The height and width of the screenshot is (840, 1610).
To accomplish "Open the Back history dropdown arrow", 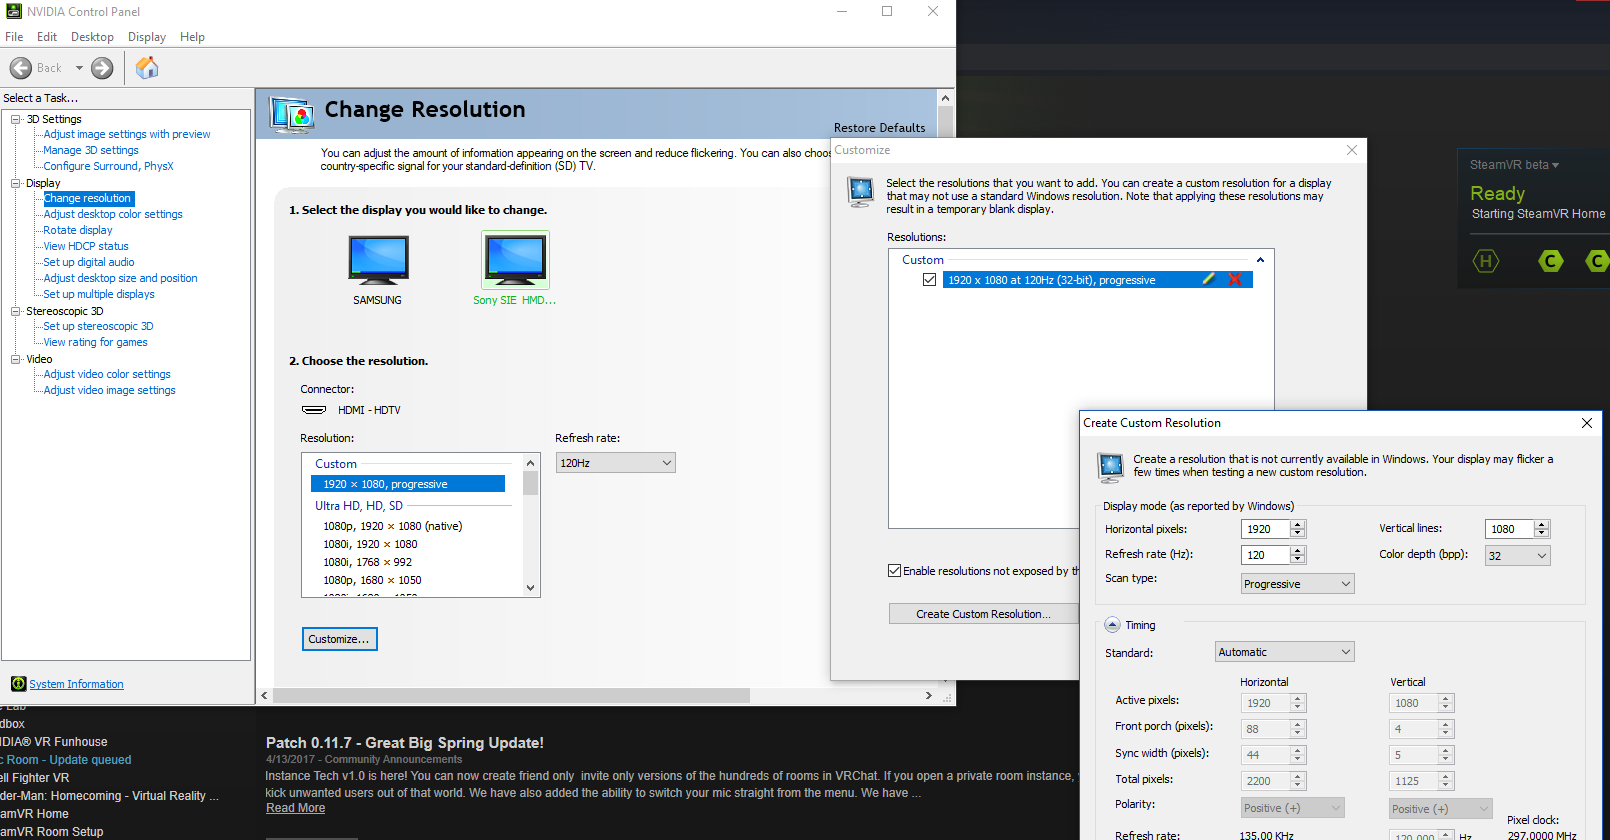I will point(79,68).
